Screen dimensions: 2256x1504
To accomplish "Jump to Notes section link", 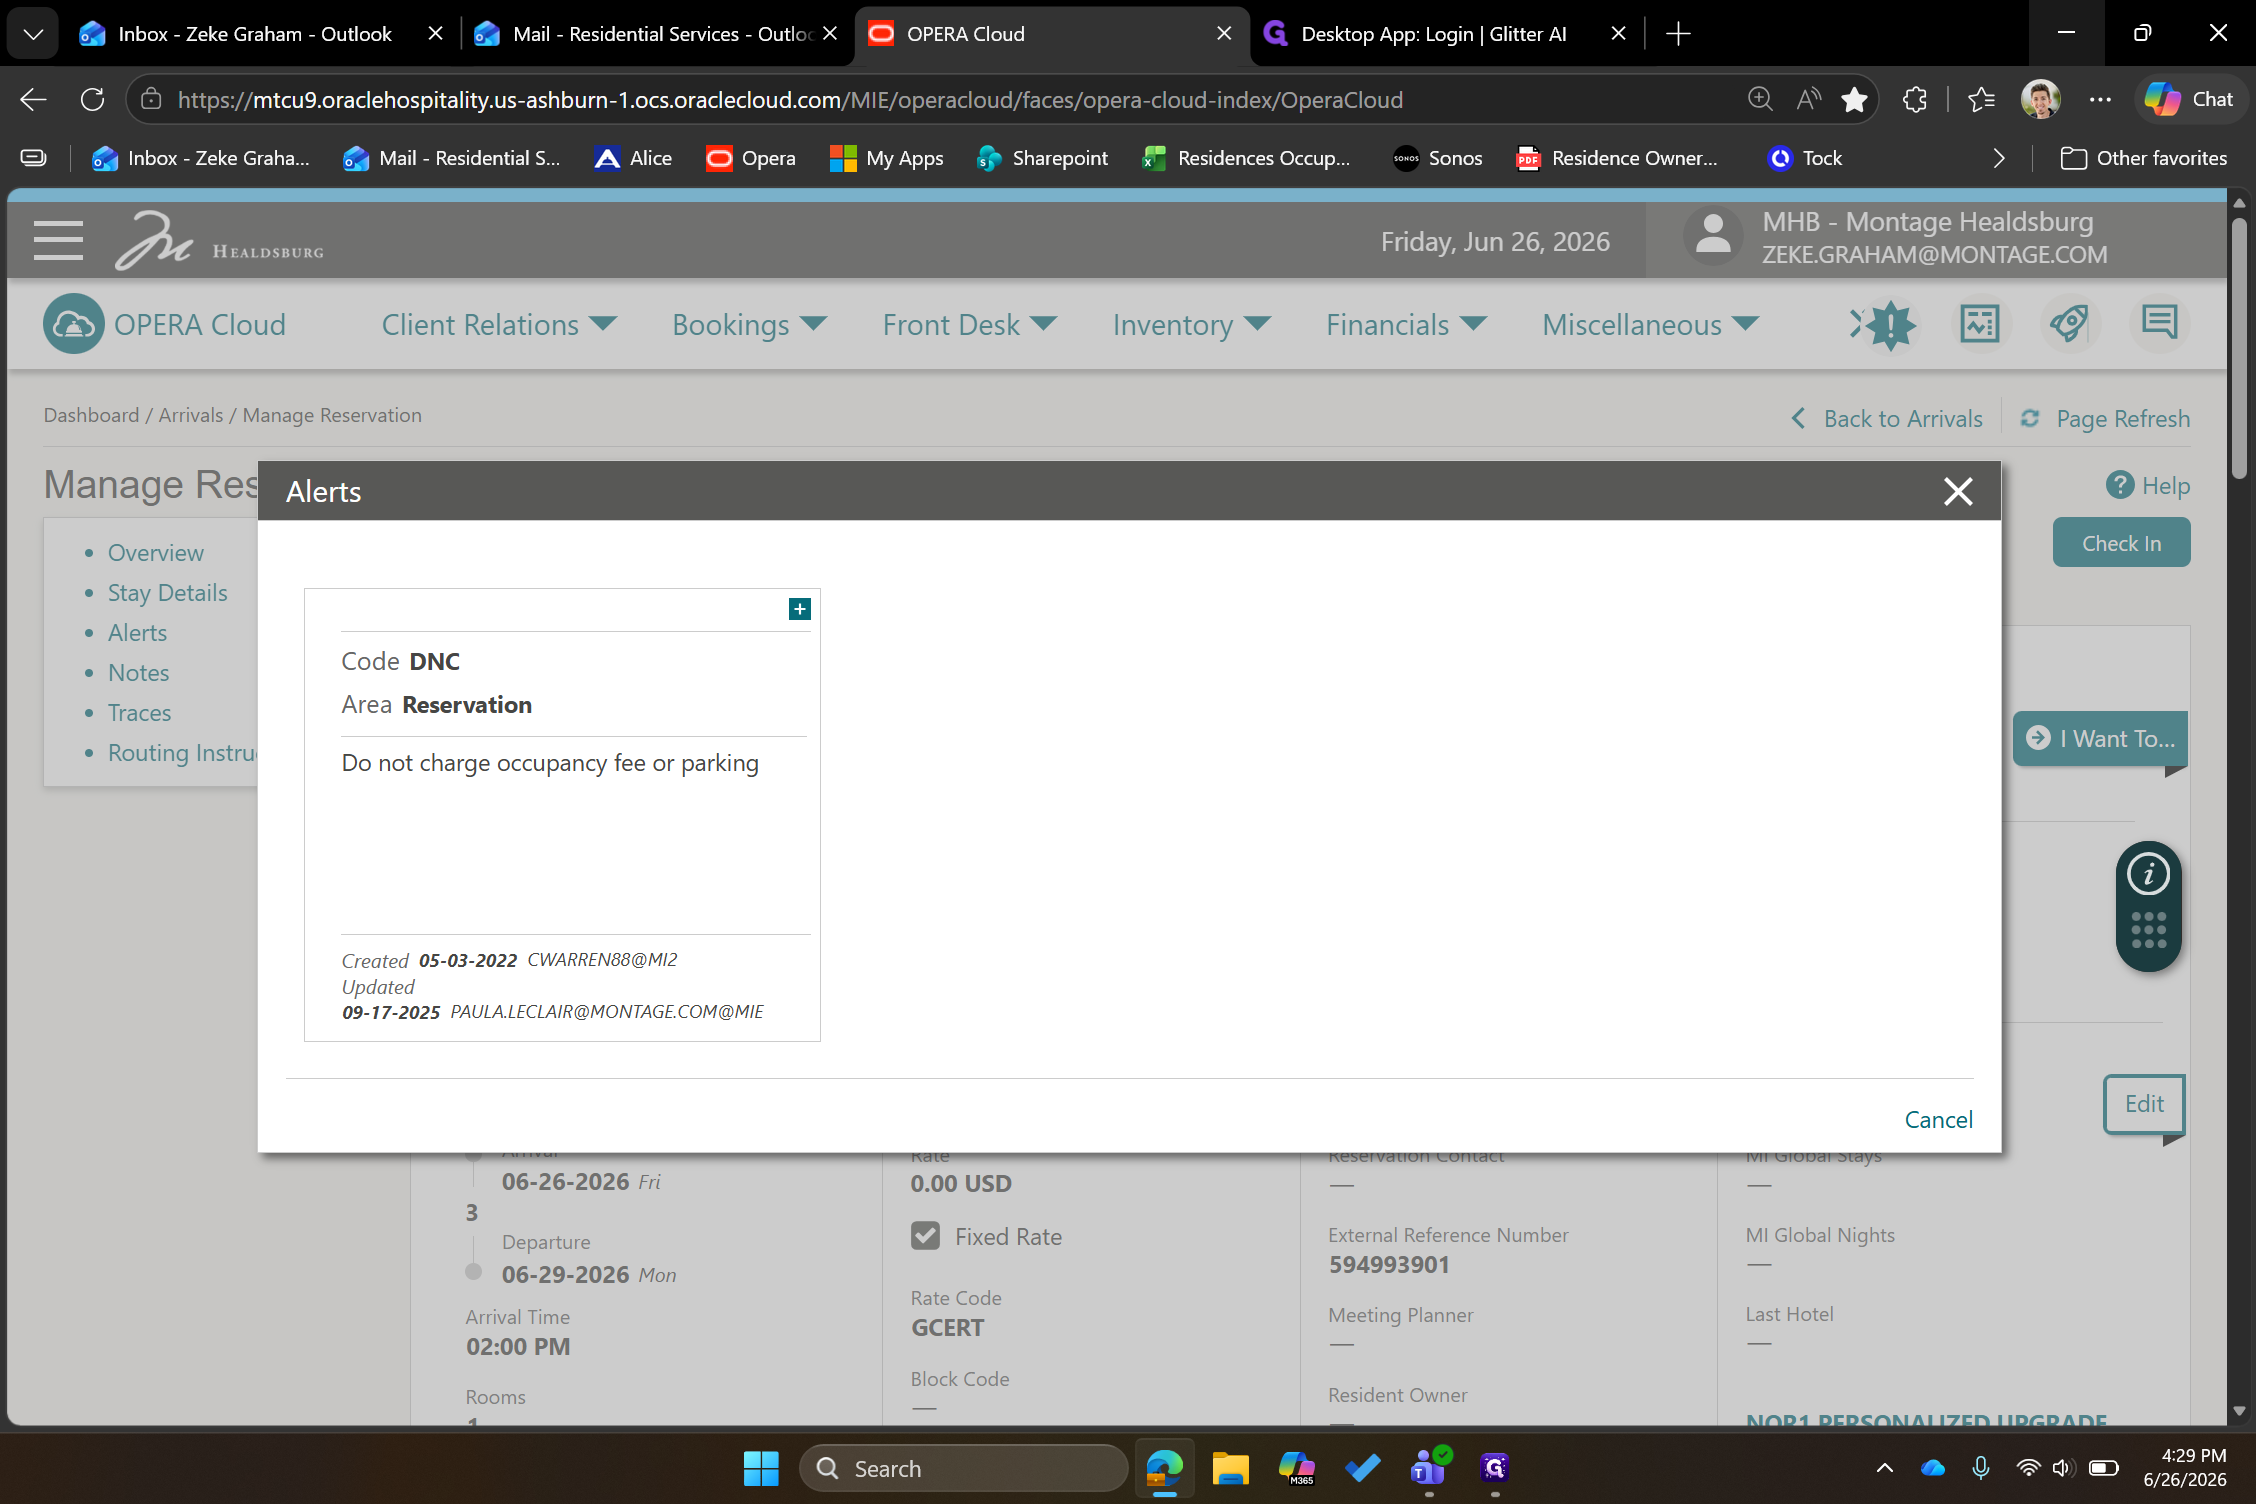I will [x=138, y=672].
